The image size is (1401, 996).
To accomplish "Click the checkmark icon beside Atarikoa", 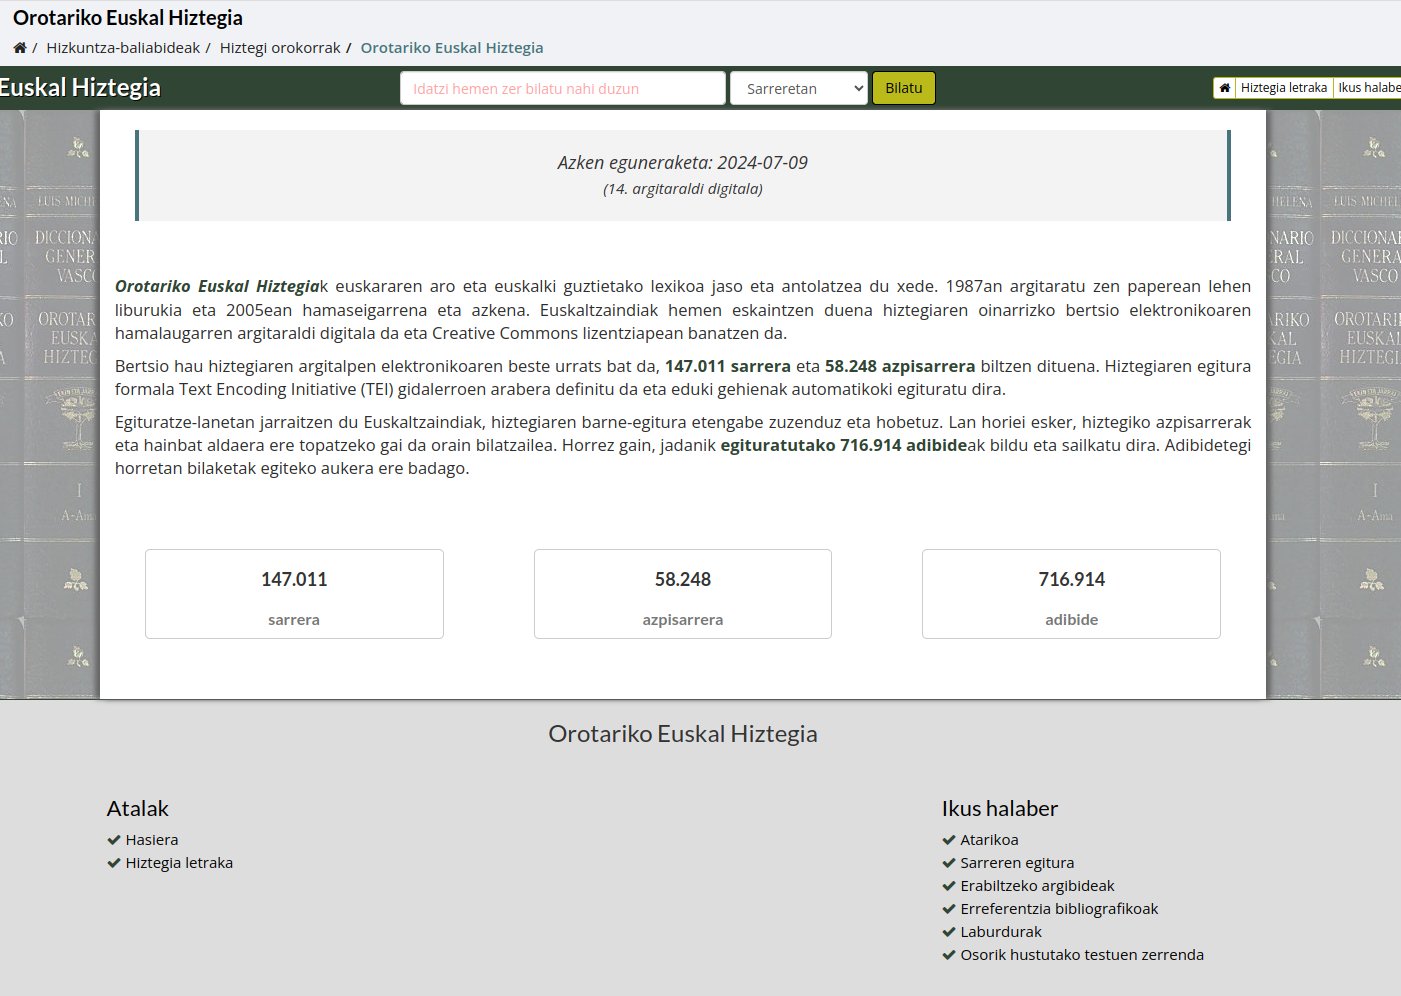I will coord(949,840).
